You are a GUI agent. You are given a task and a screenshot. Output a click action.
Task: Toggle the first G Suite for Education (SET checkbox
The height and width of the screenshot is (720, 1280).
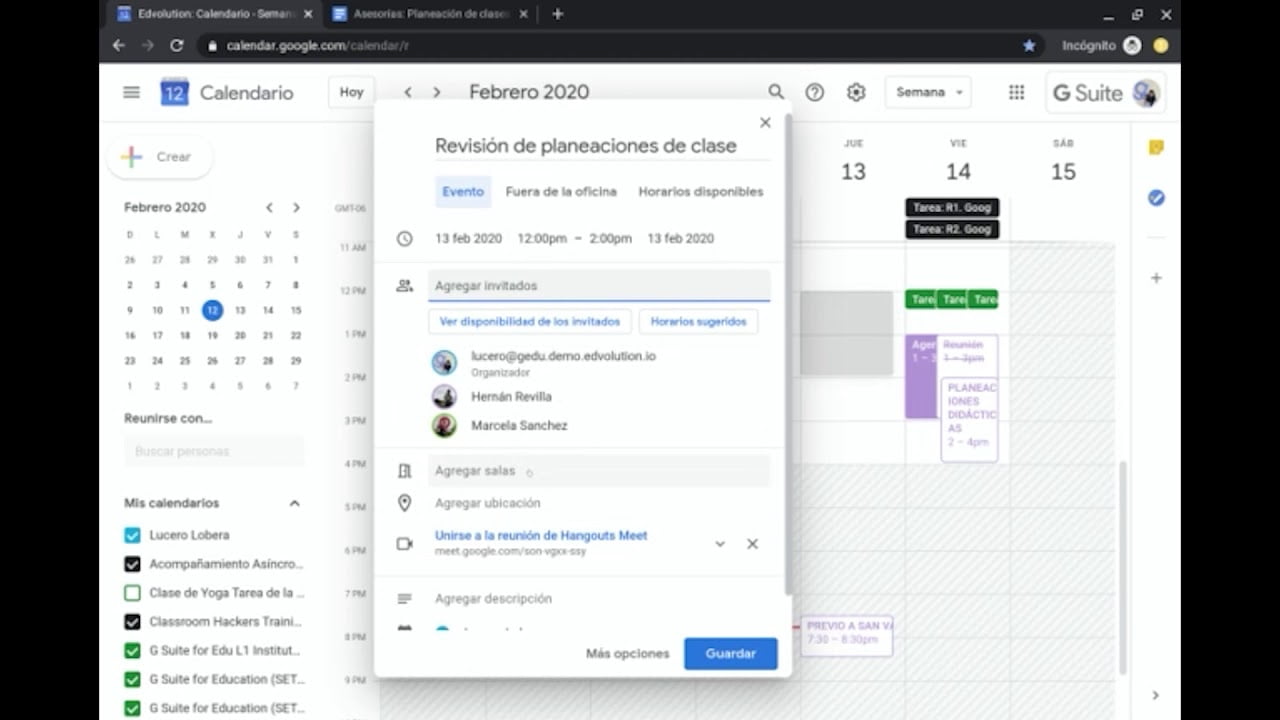tap(132, 679)
